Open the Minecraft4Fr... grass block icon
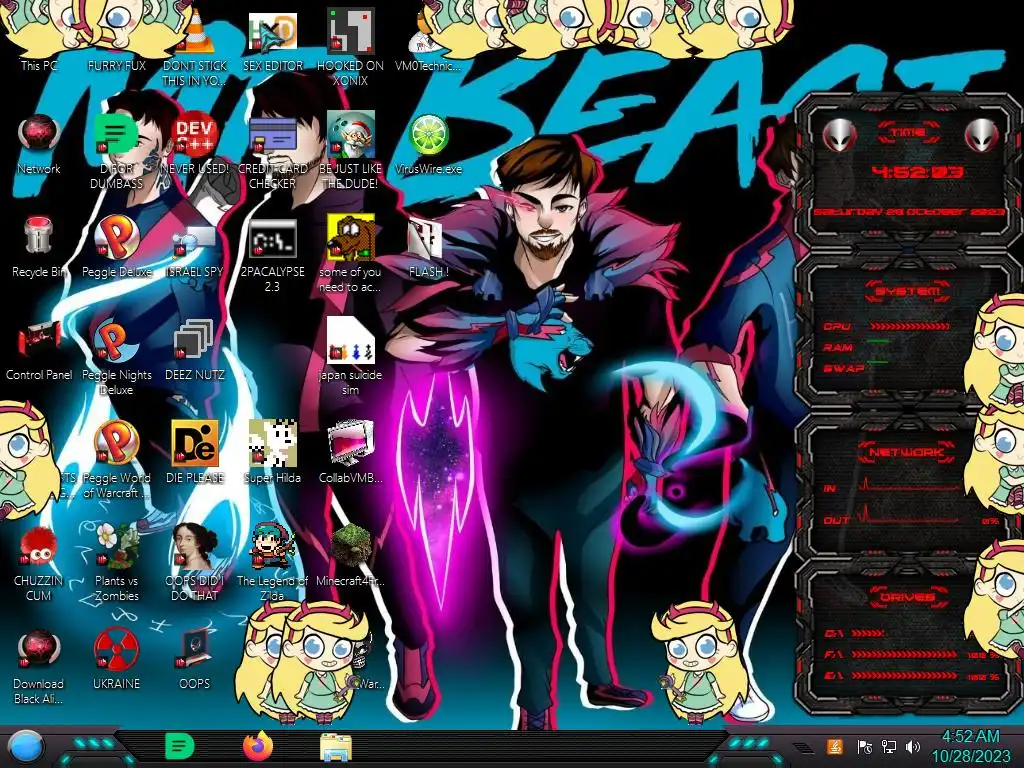The width and height of the screenshot is (1024, 768). [351, 545]
